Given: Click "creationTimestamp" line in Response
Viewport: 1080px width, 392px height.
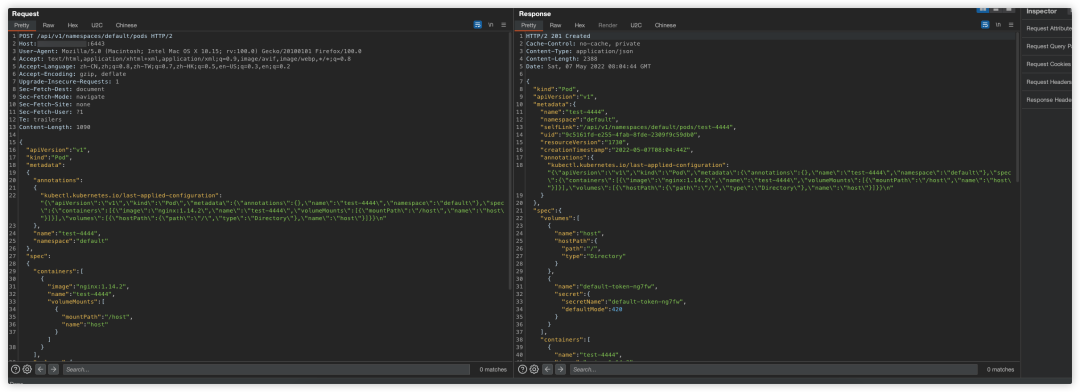Looking at the screenshot, I should 616,149.
